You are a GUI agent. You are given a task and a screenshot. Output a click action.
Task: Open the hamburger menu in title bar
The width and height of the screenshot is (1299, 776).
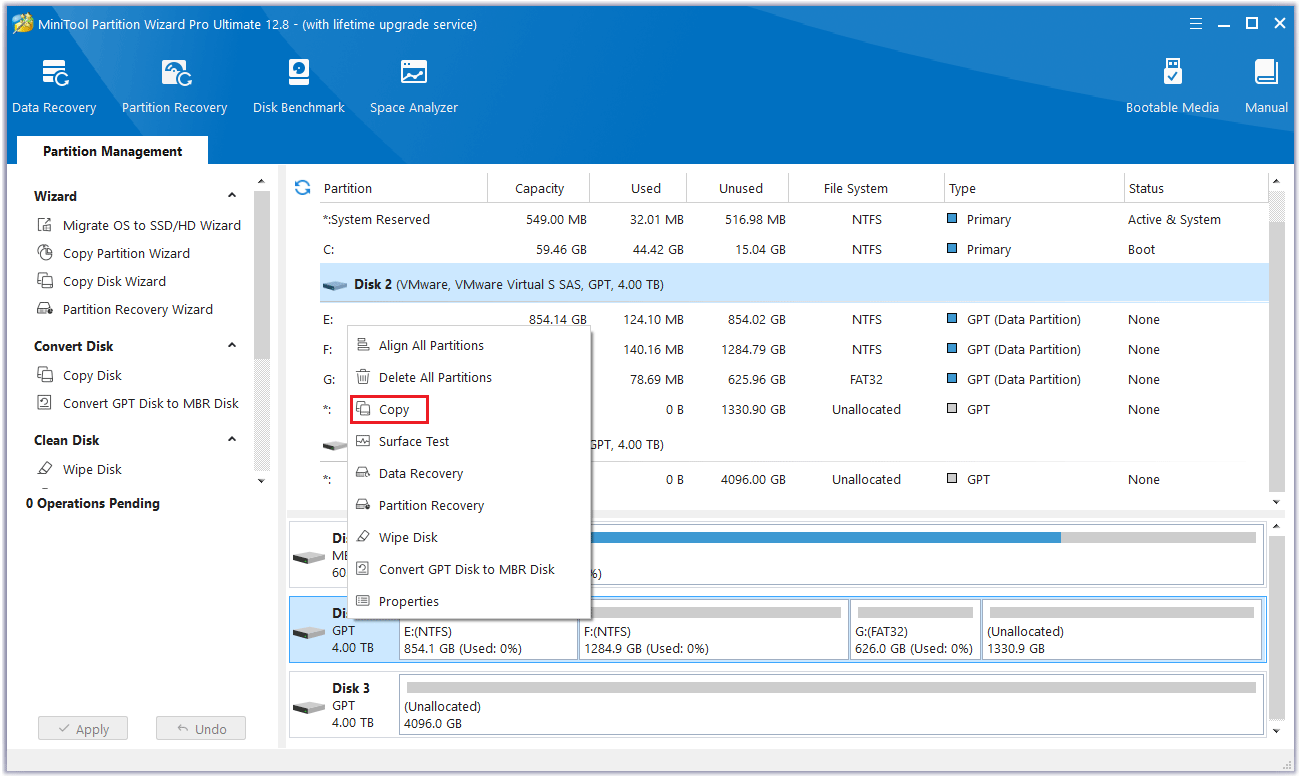click(1196, 23)
